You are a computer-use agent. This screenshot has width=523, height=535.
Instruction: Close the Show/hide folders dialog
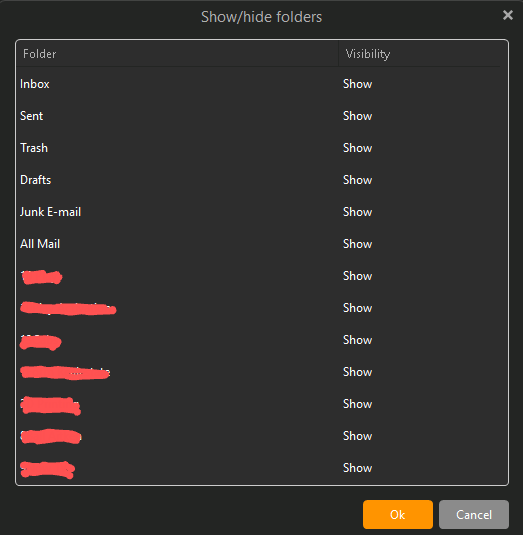pyautogui.click(x=508, y=15)
